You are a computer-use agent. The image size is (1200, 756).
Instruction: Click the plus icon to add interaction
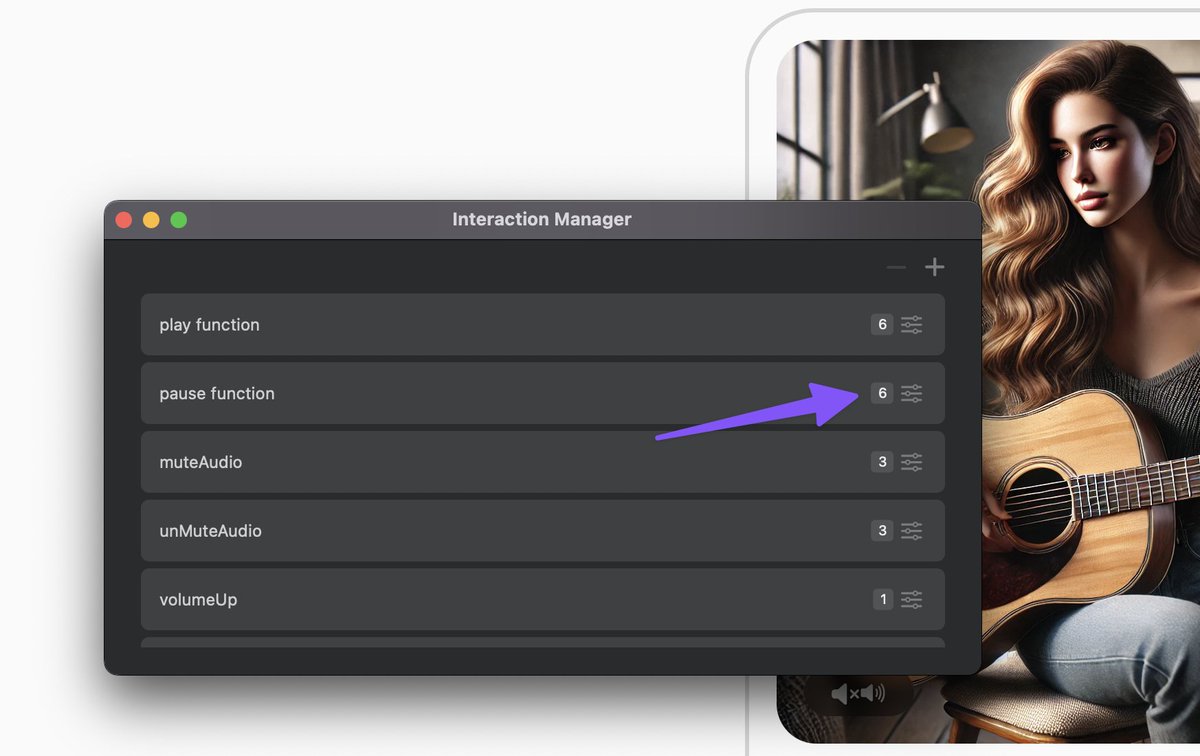pyautogui.click(x=934, y=266)
